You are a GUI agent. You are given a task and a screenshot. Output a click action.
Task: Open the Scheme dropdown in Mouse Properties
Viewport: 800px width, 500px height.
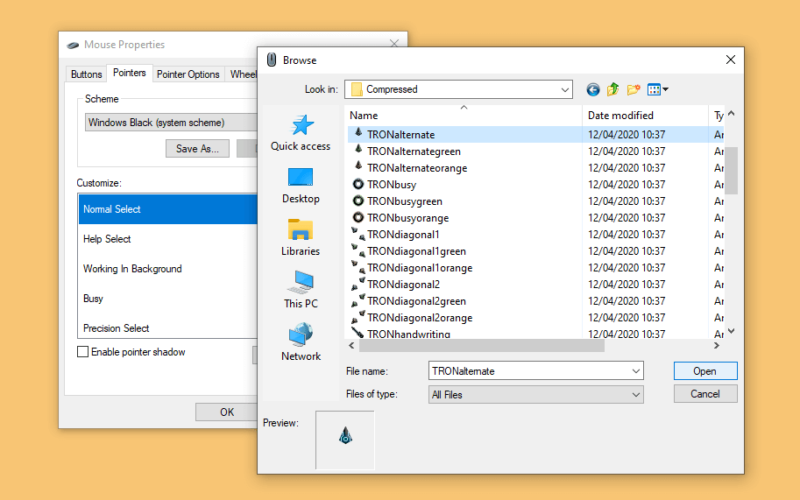[171, 122]
